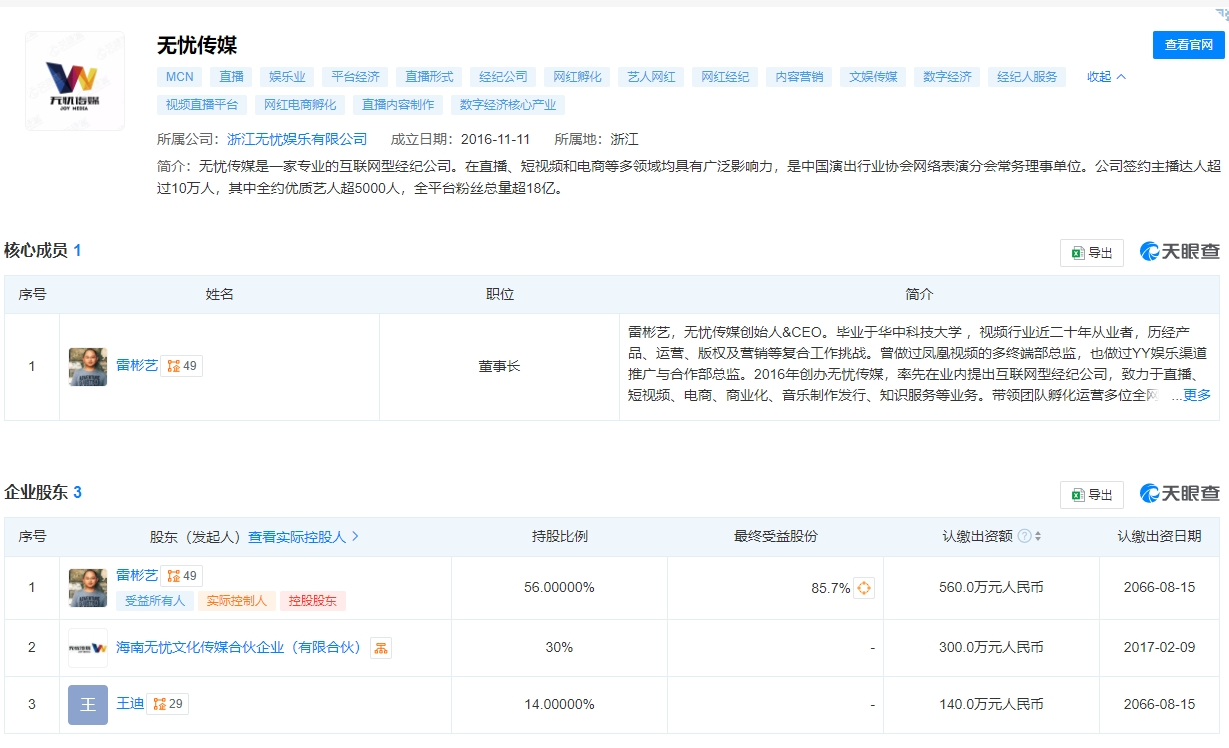Select the 数字经济核心产业 tag
The height and width of the screenshot is (748, 1229).
pos(508,105)
